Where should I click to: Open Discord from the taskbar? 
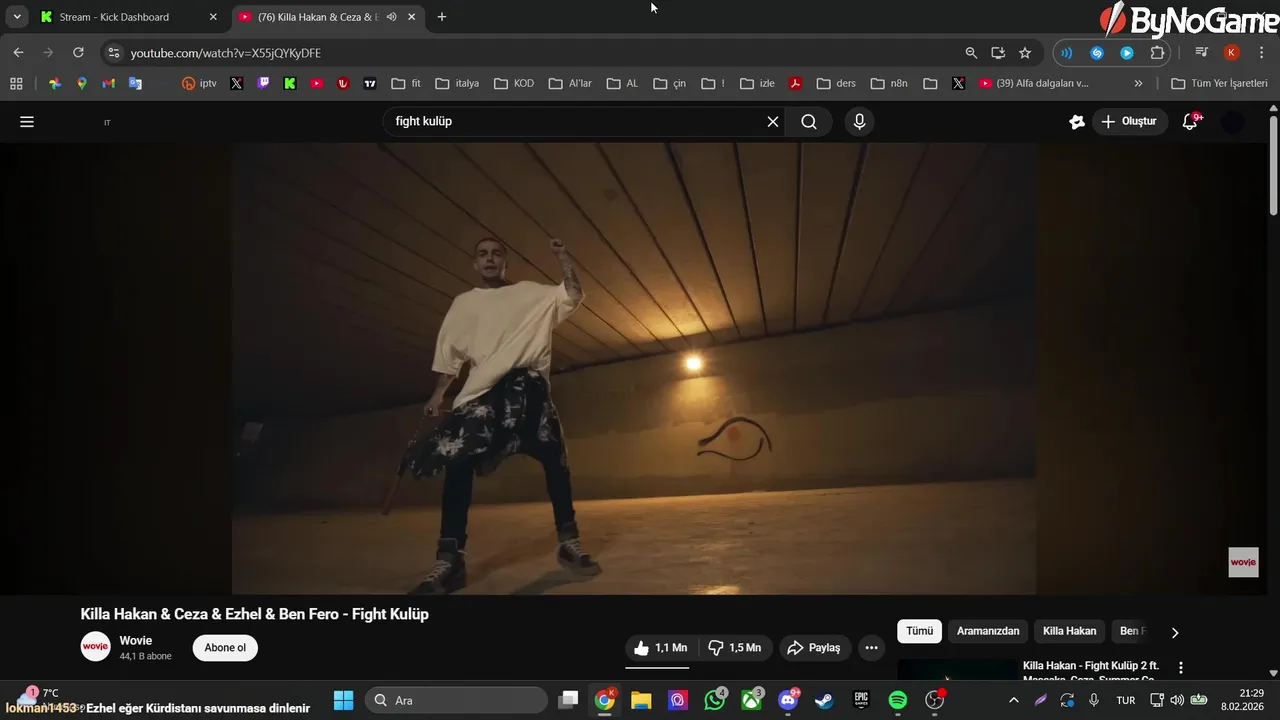788,700
